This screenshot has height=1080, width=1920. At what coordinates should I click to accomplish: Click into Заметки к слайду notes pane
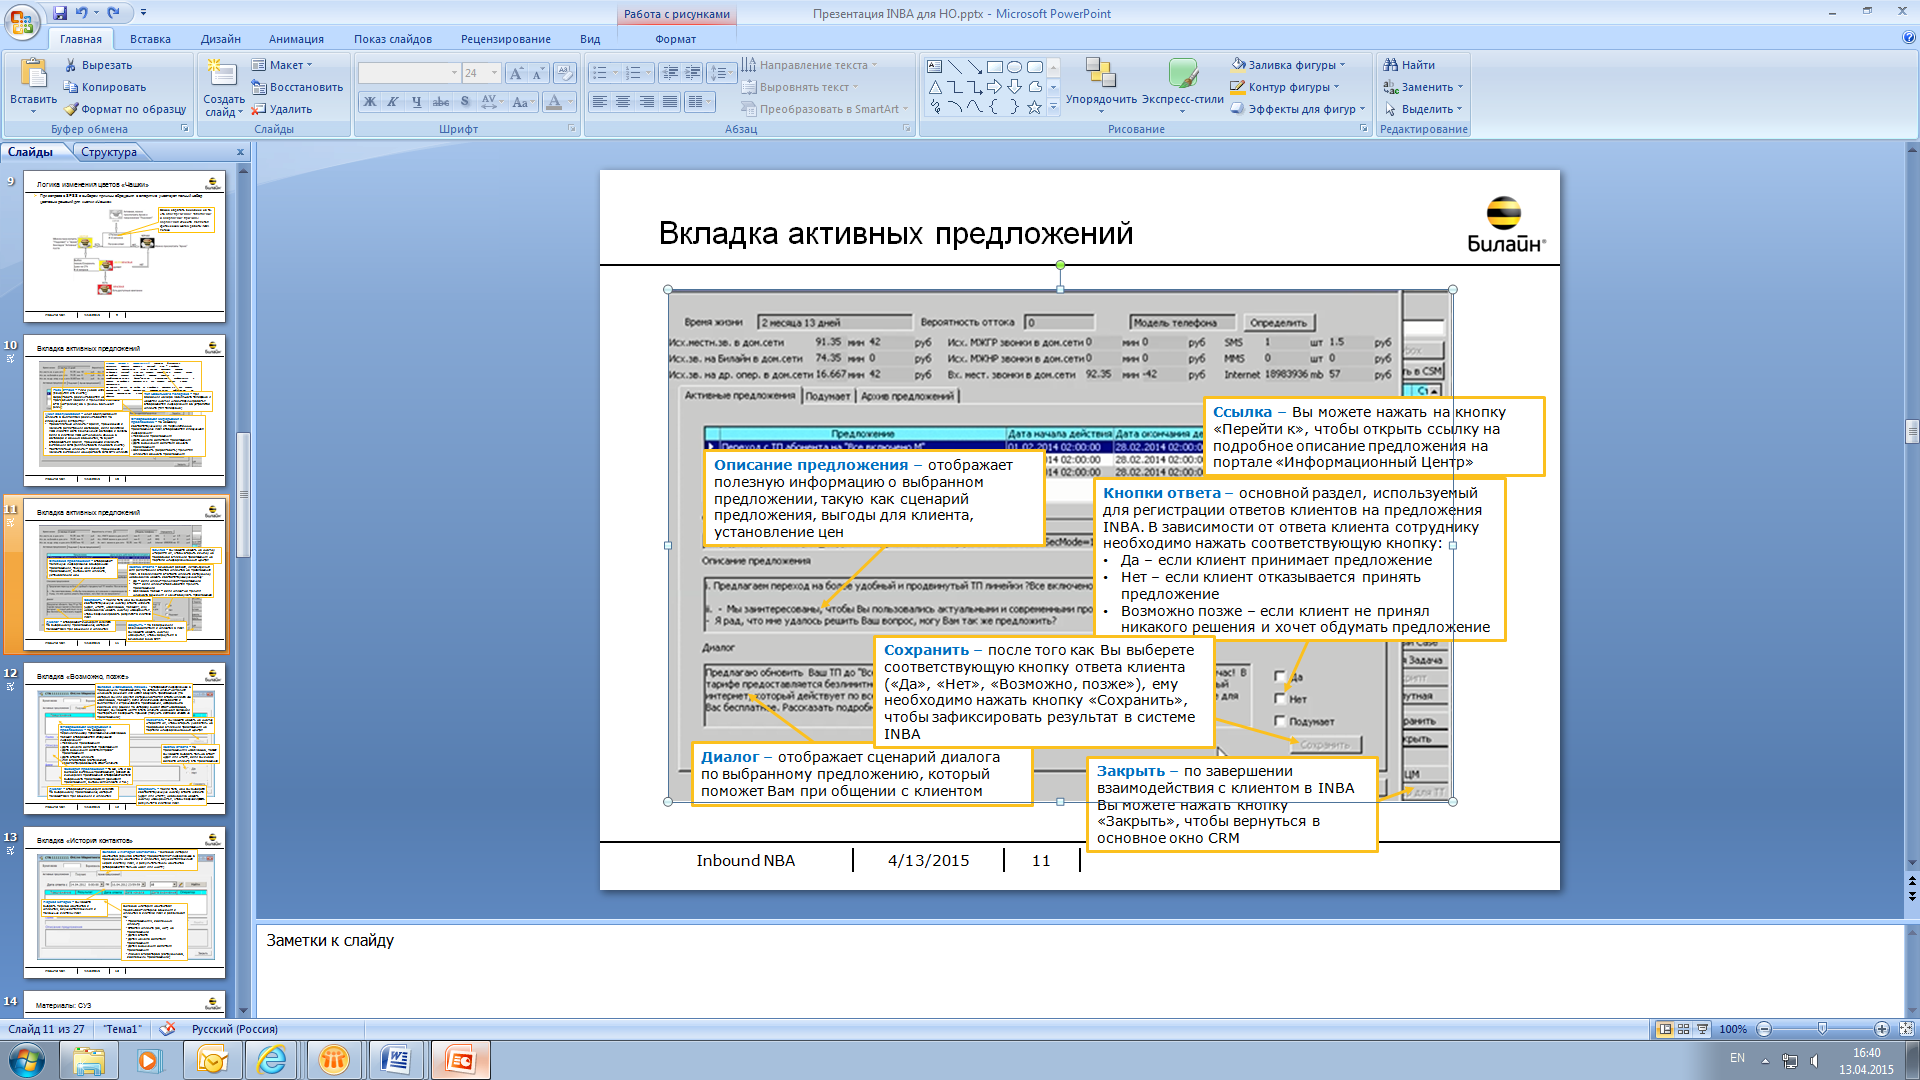coord(1080,970)
